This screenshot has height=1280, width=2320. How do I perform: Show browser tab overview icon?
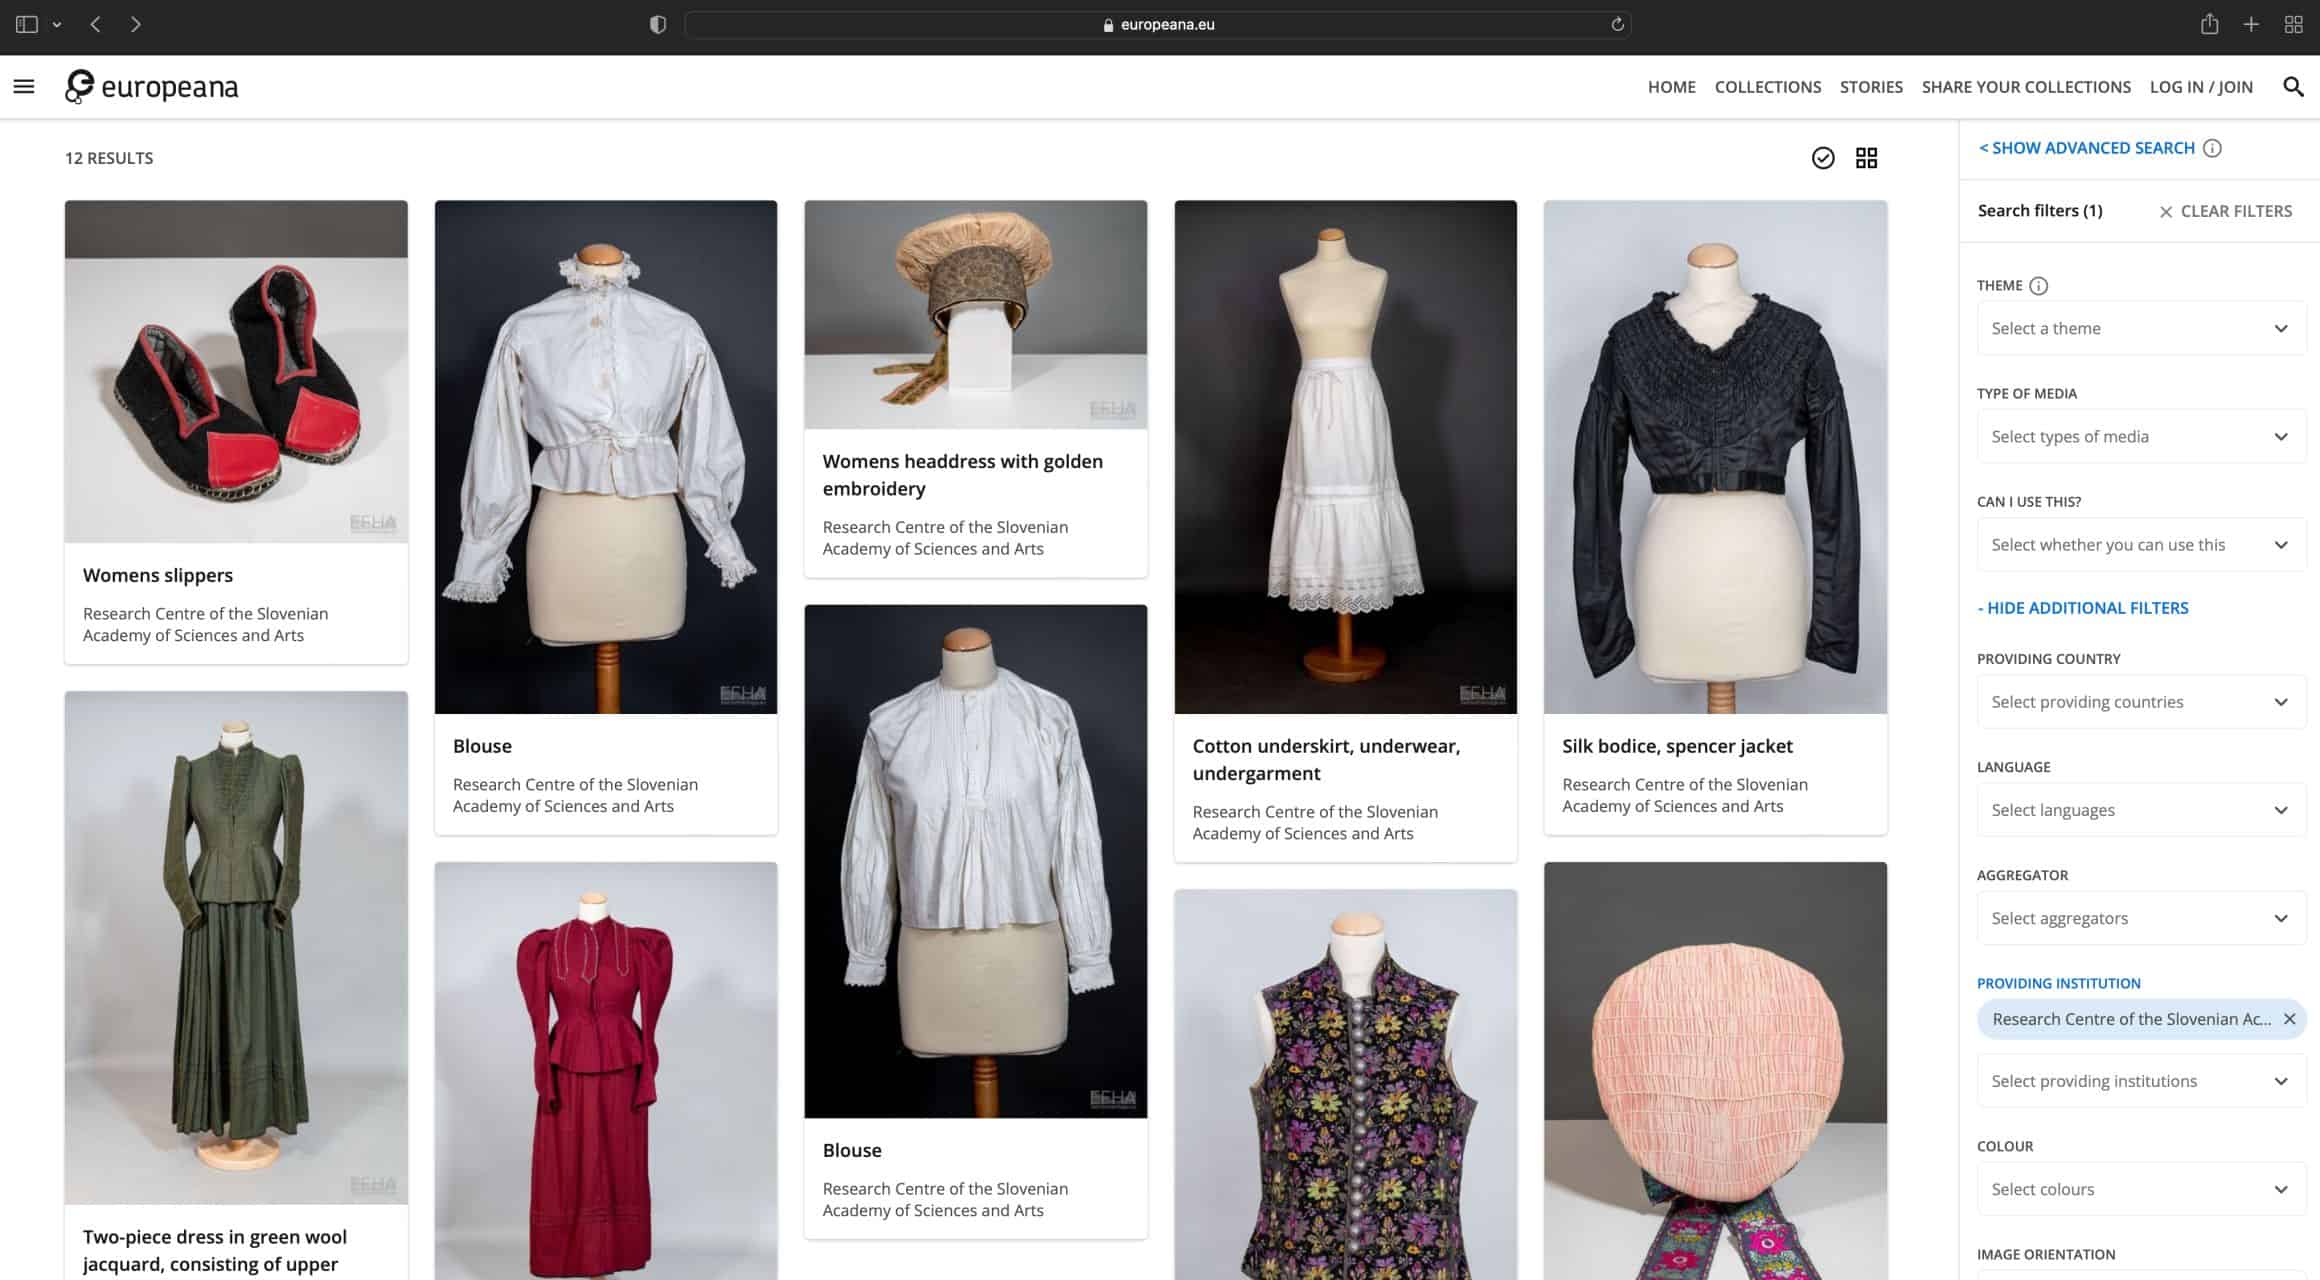pos(2293,25)
